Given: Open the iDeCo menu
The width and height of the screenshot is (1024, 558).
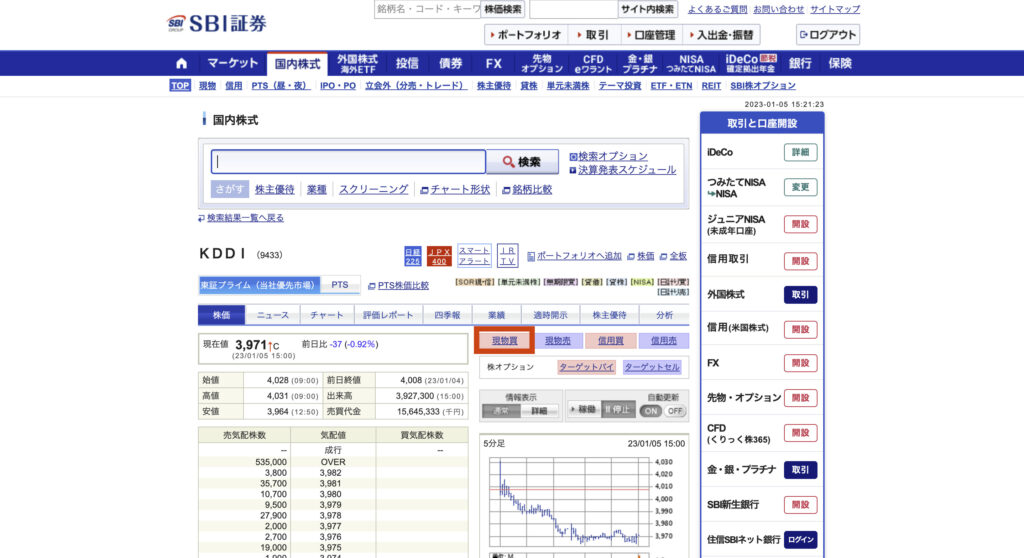Looking at the screenshot, I should coord(751,63).
